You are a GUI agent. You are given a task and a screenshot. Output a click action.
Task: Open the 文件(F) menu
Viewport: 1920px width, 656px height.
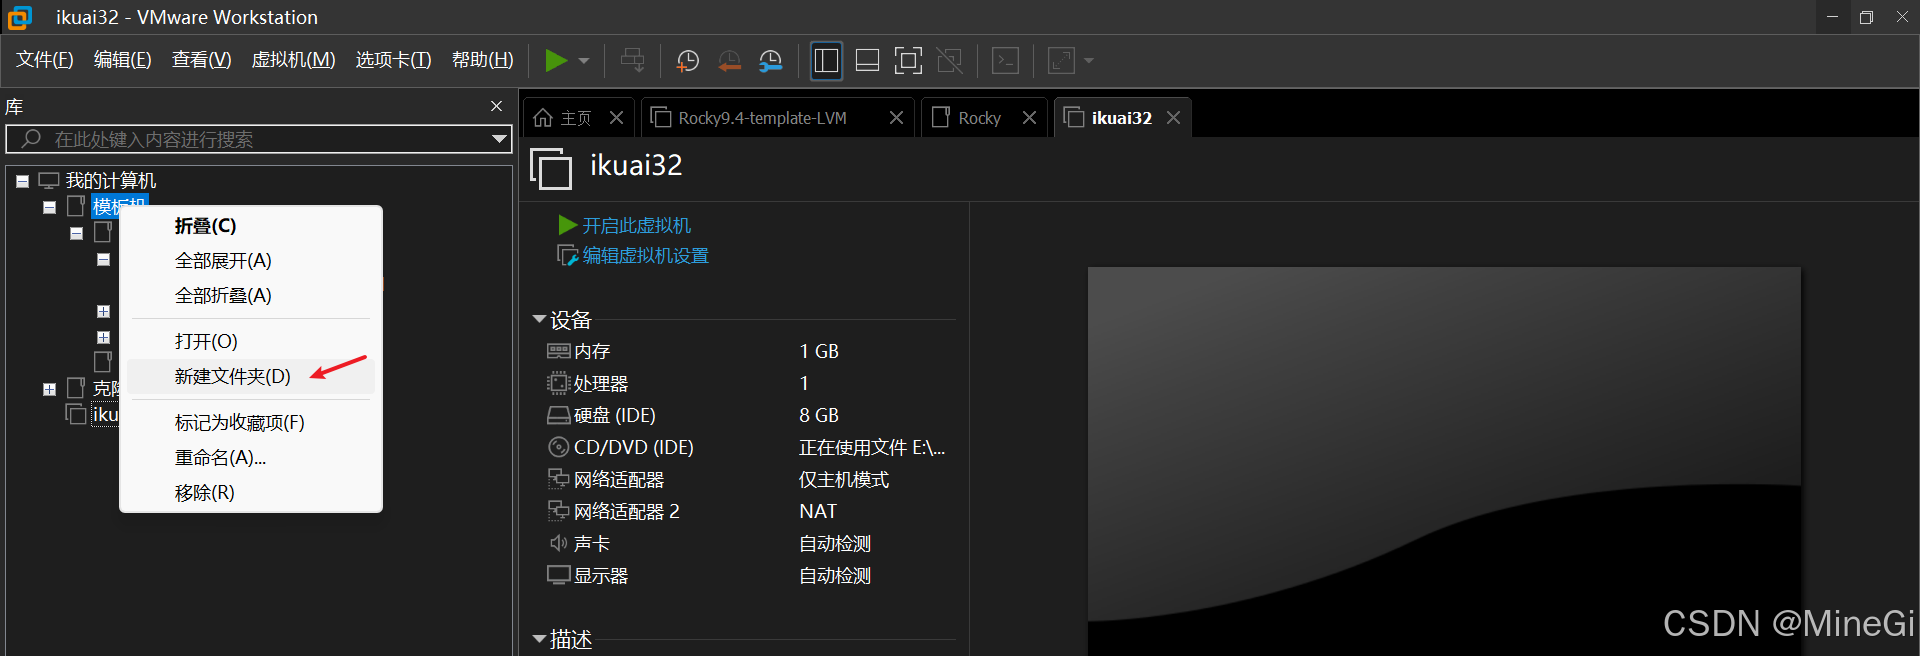(x=45, y=60)
